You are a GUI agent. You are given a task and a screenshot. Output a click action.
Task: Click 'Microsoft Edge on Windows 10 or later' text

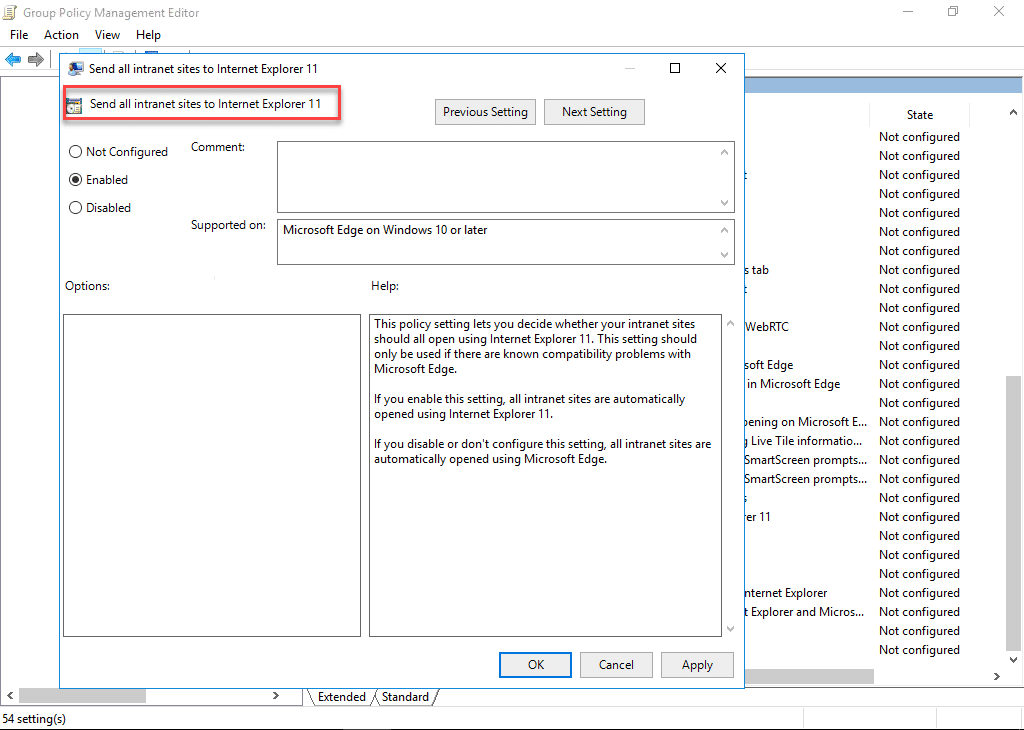pyautogui.click(x=385, y=230)
